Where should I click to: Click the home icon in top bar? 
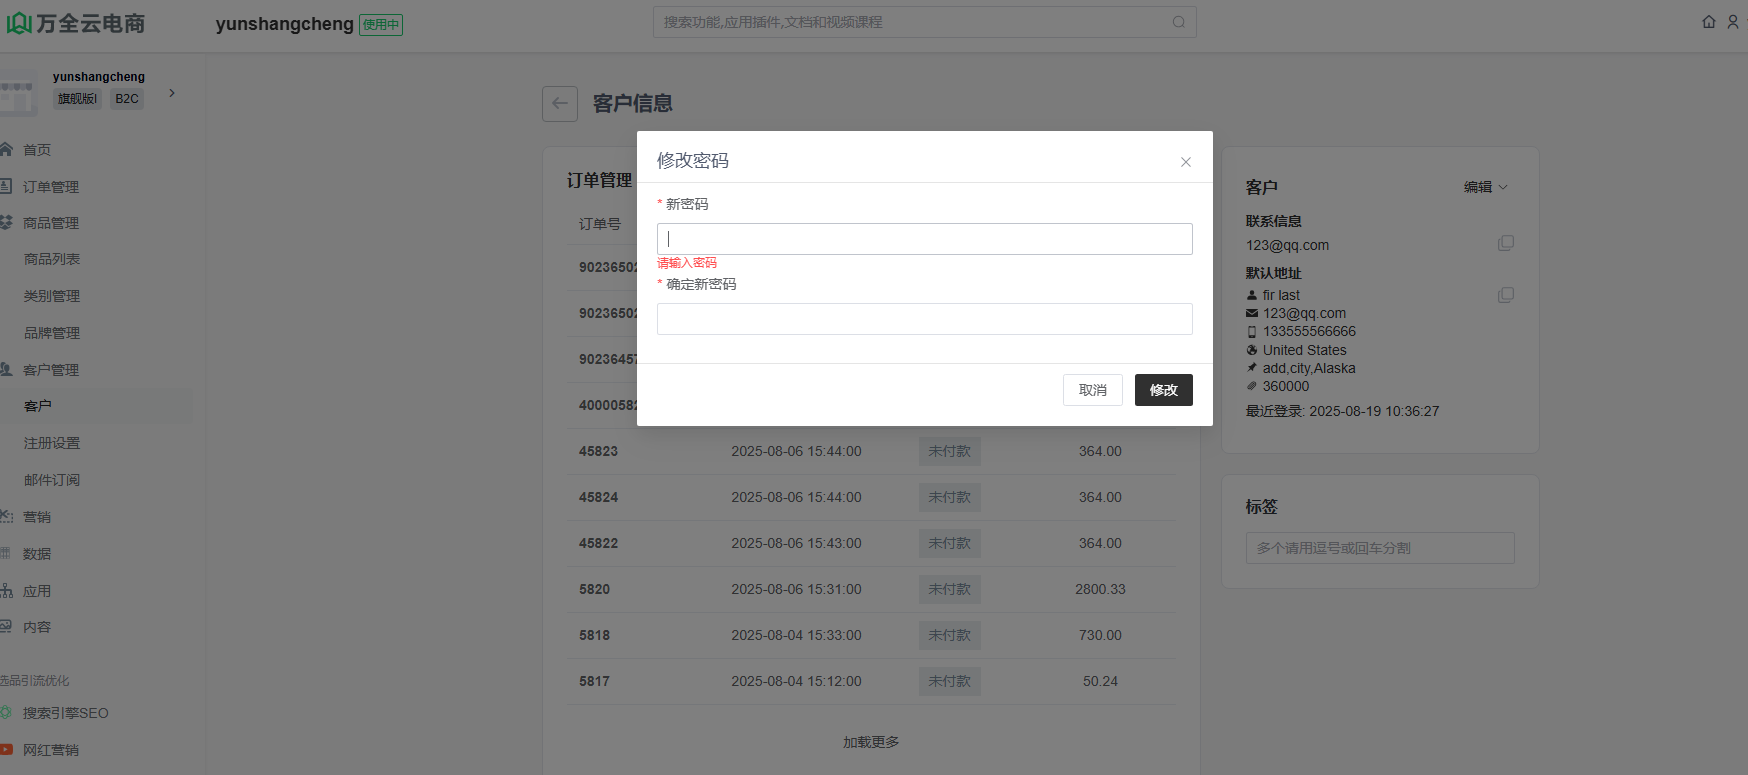pyautogui.click(x=1708, y=22)
